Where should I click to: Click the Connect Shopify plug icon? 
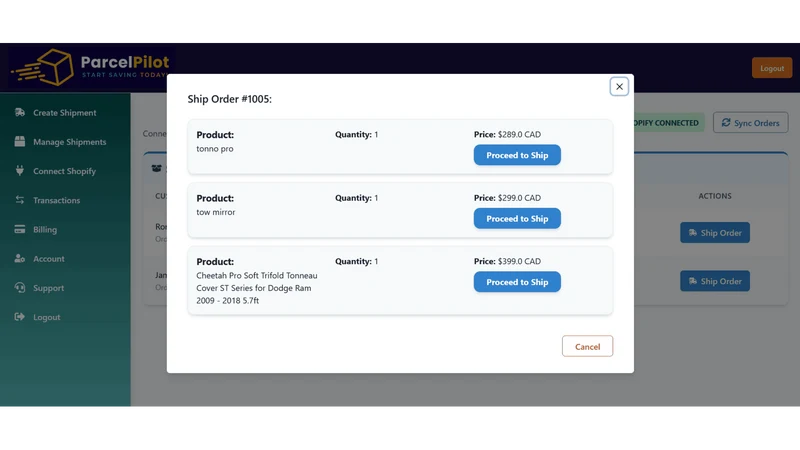click(x=20, y=170)
